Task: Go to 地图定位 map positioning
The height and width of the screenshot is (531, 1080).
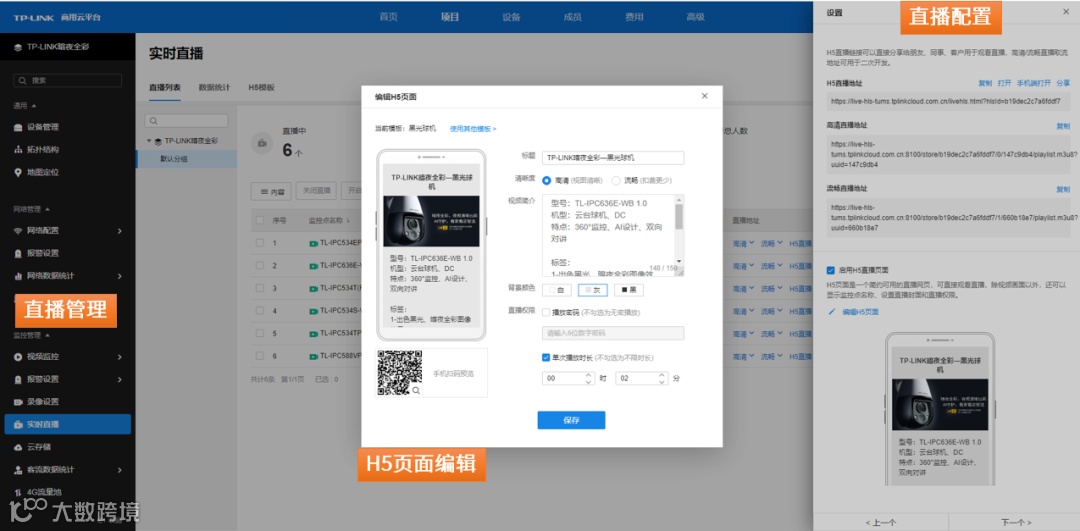Action: (43, 172)
